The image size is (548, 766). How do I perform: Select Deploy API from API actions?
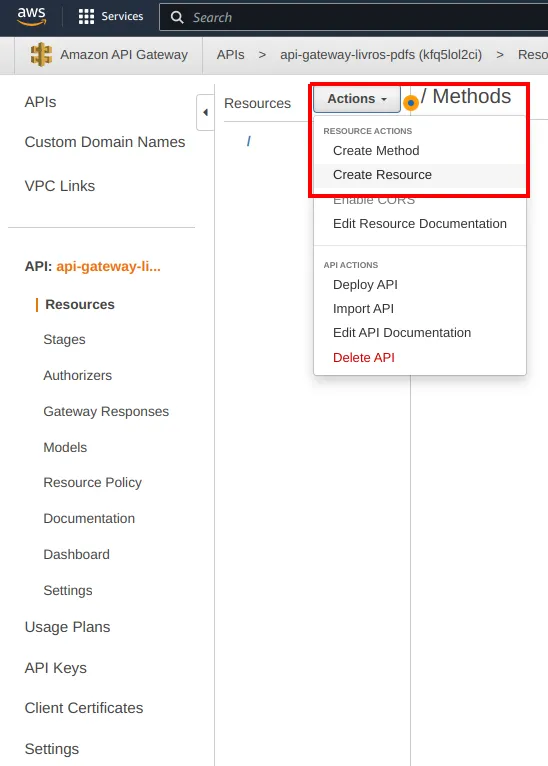coord(365,285)
